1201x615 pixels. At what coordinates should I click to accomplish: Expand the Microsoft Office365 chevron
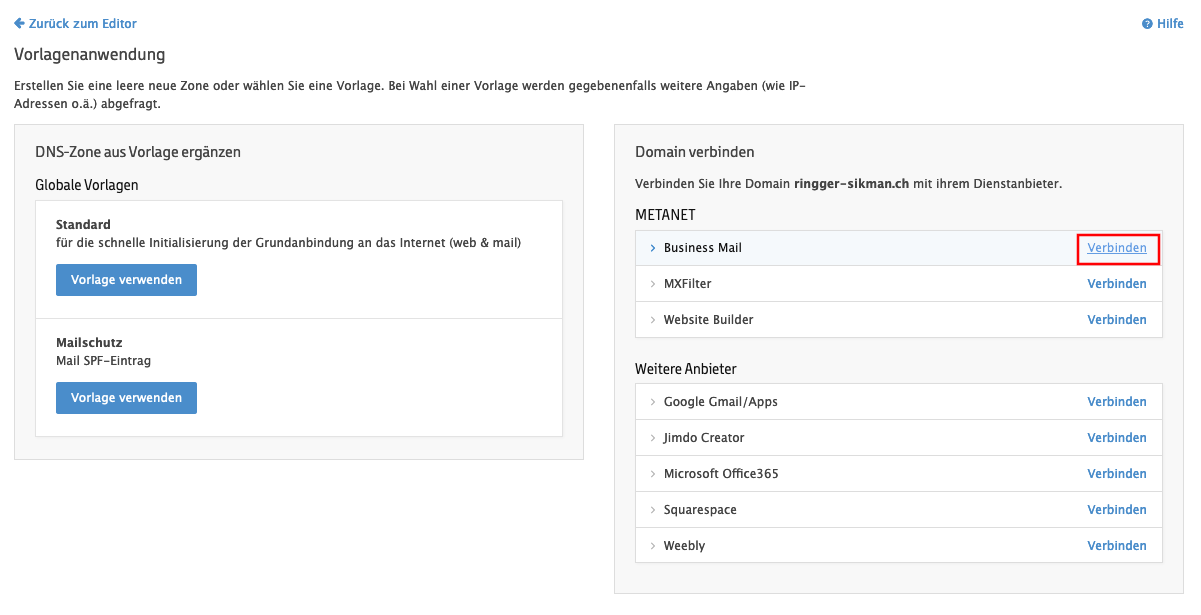point(653,474)
